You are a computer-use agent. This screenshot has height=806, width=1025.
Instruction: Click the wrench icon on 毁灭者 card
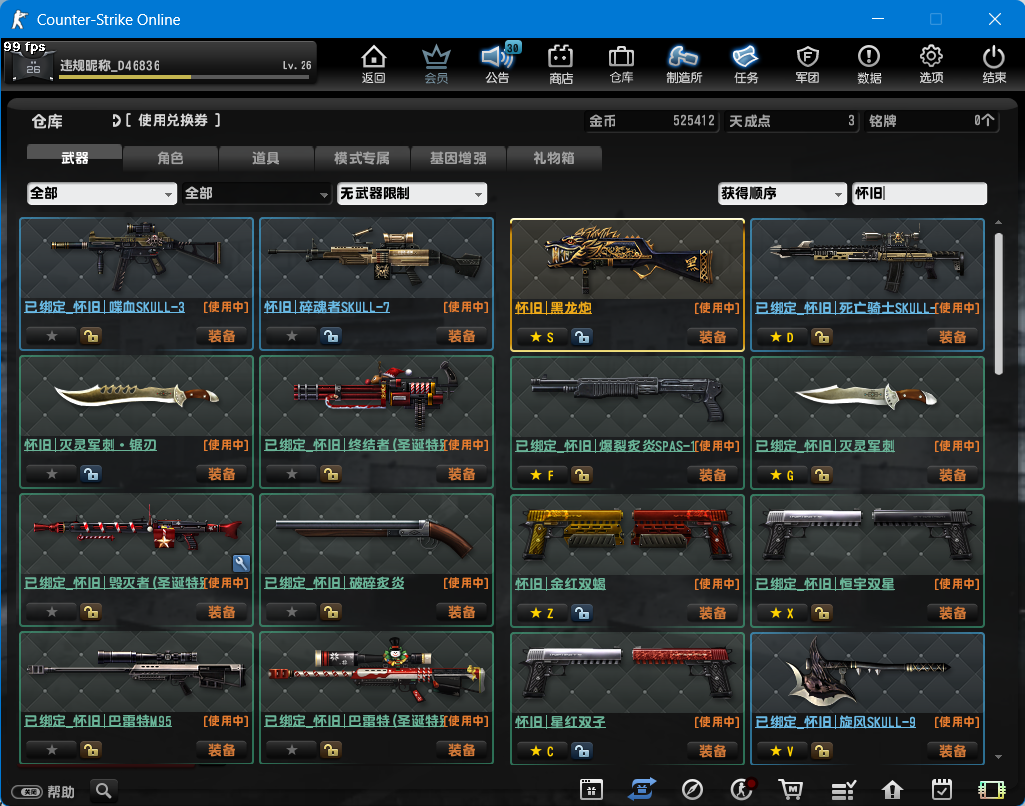point(241,563)
